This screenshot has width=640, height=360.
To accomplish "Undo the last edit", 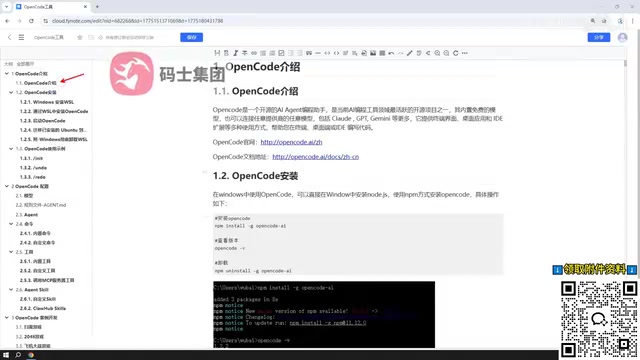I will [391, 53].
